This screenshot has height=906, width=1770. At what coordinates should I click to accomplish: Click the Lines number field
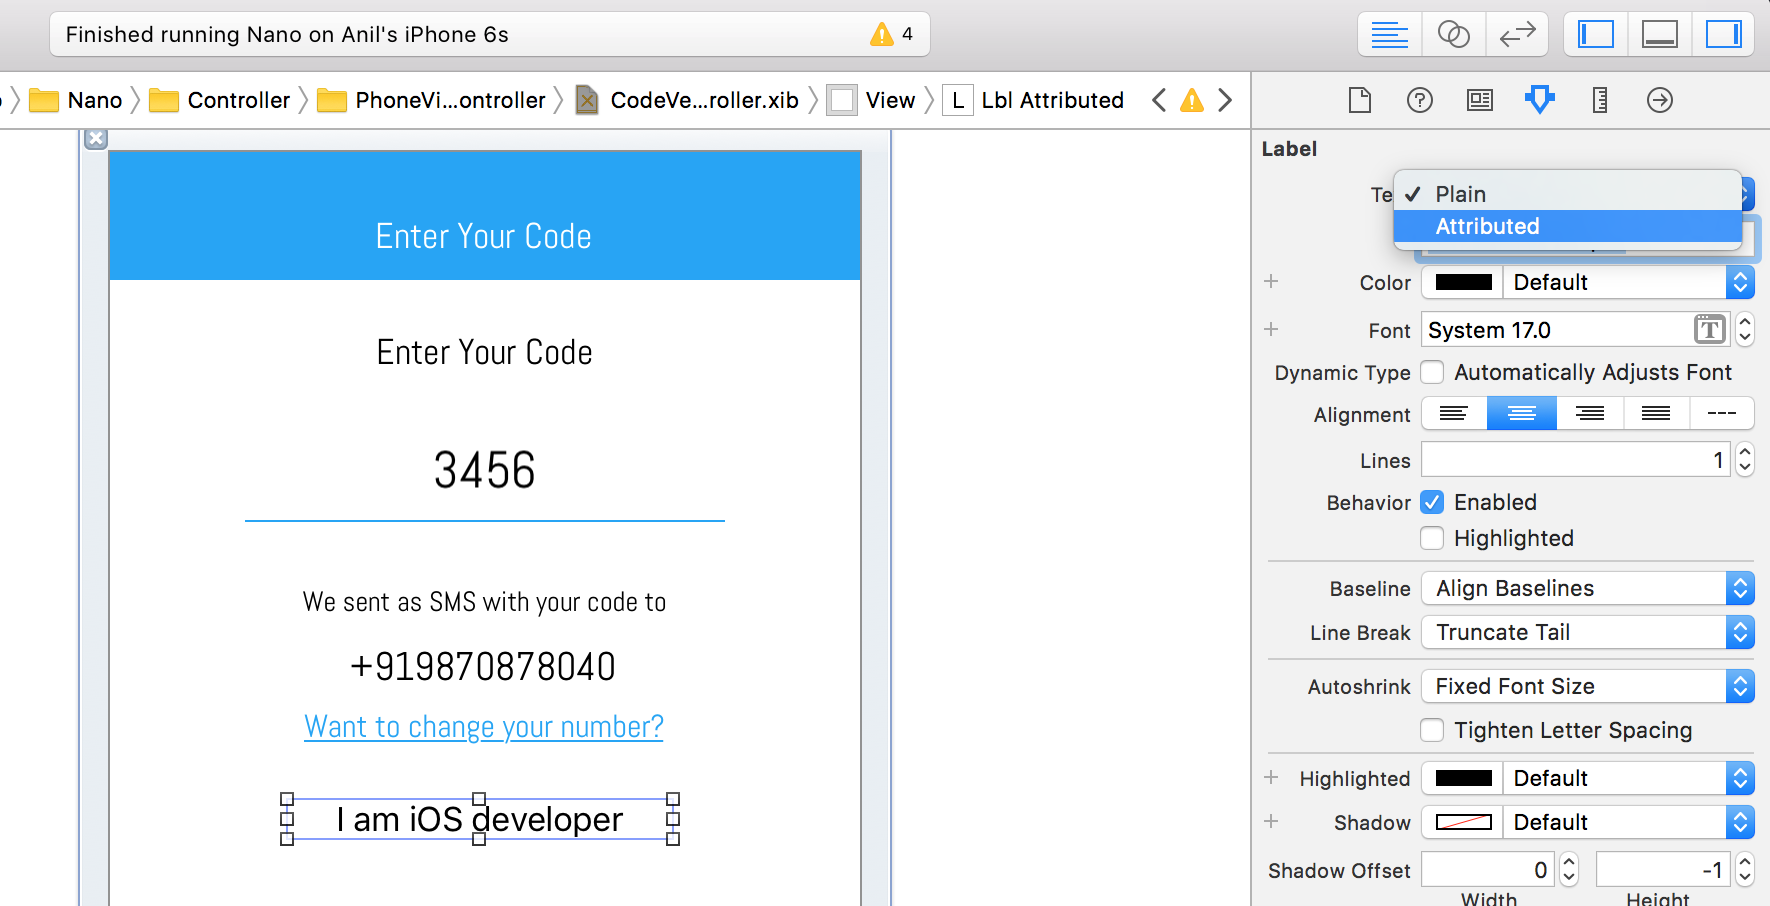coord(1574,460)
